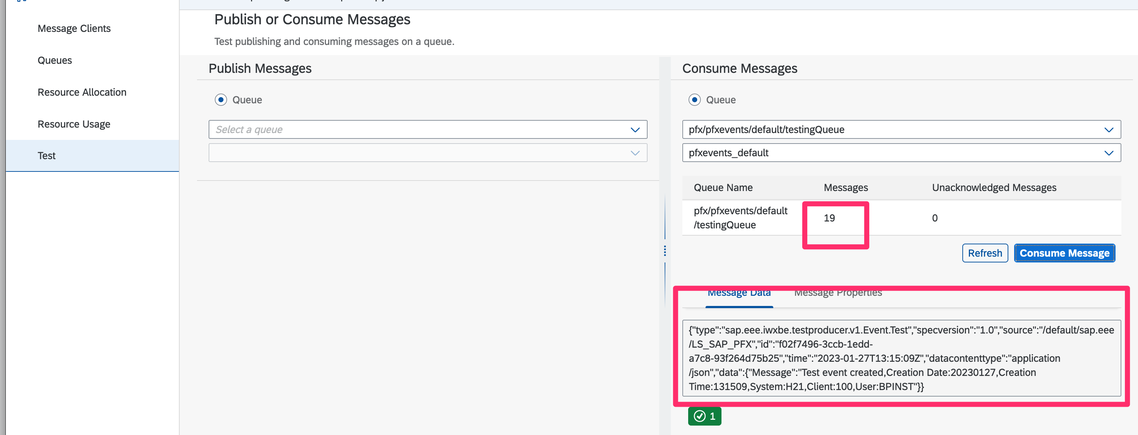The image size is (1138, 435).
Task: Click inside the message JSON text area
Action: pos(900,357)
